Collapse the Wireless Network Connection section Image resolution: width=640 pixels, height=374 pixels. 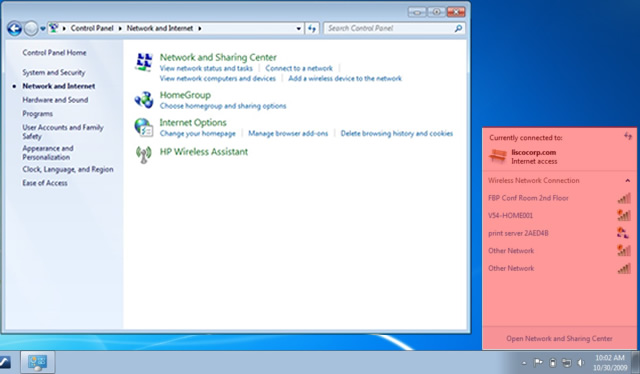tap(627, 180)
